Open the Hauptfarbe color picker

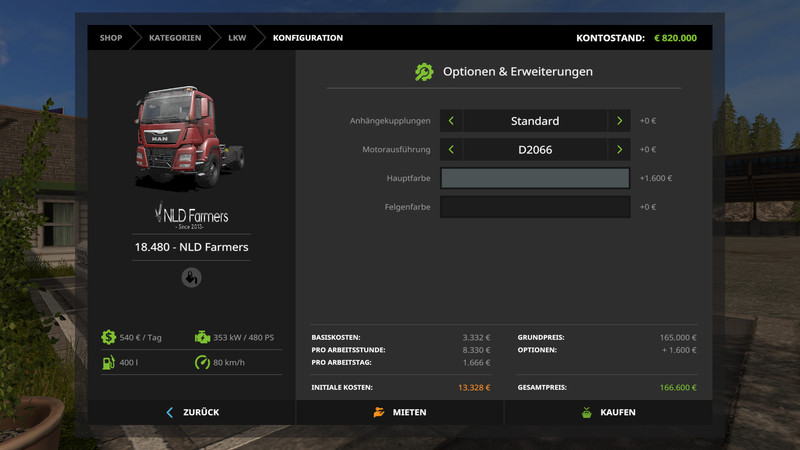click(535, 178)
